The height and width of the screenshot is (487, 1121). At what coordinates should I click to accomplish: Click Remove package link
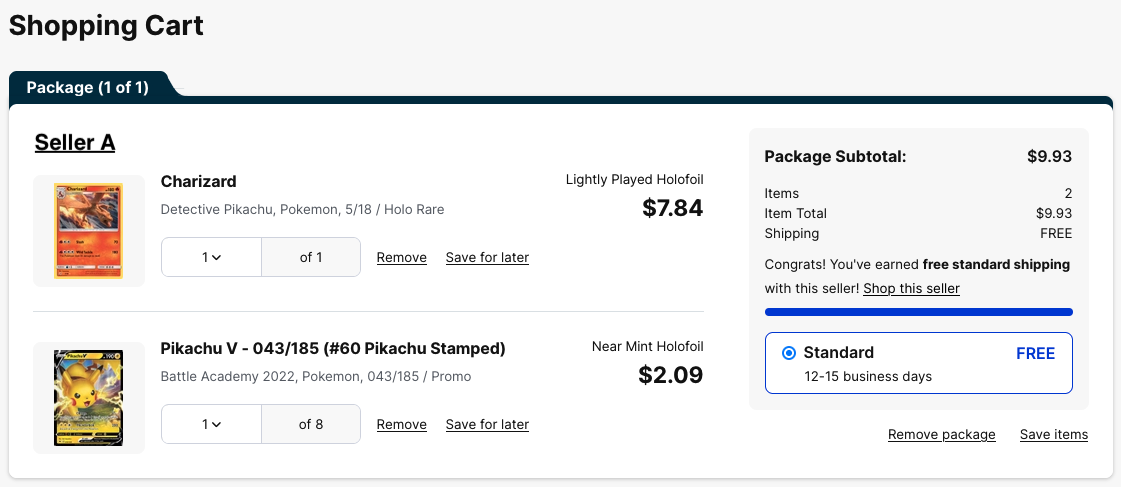(x=942, y=434)
